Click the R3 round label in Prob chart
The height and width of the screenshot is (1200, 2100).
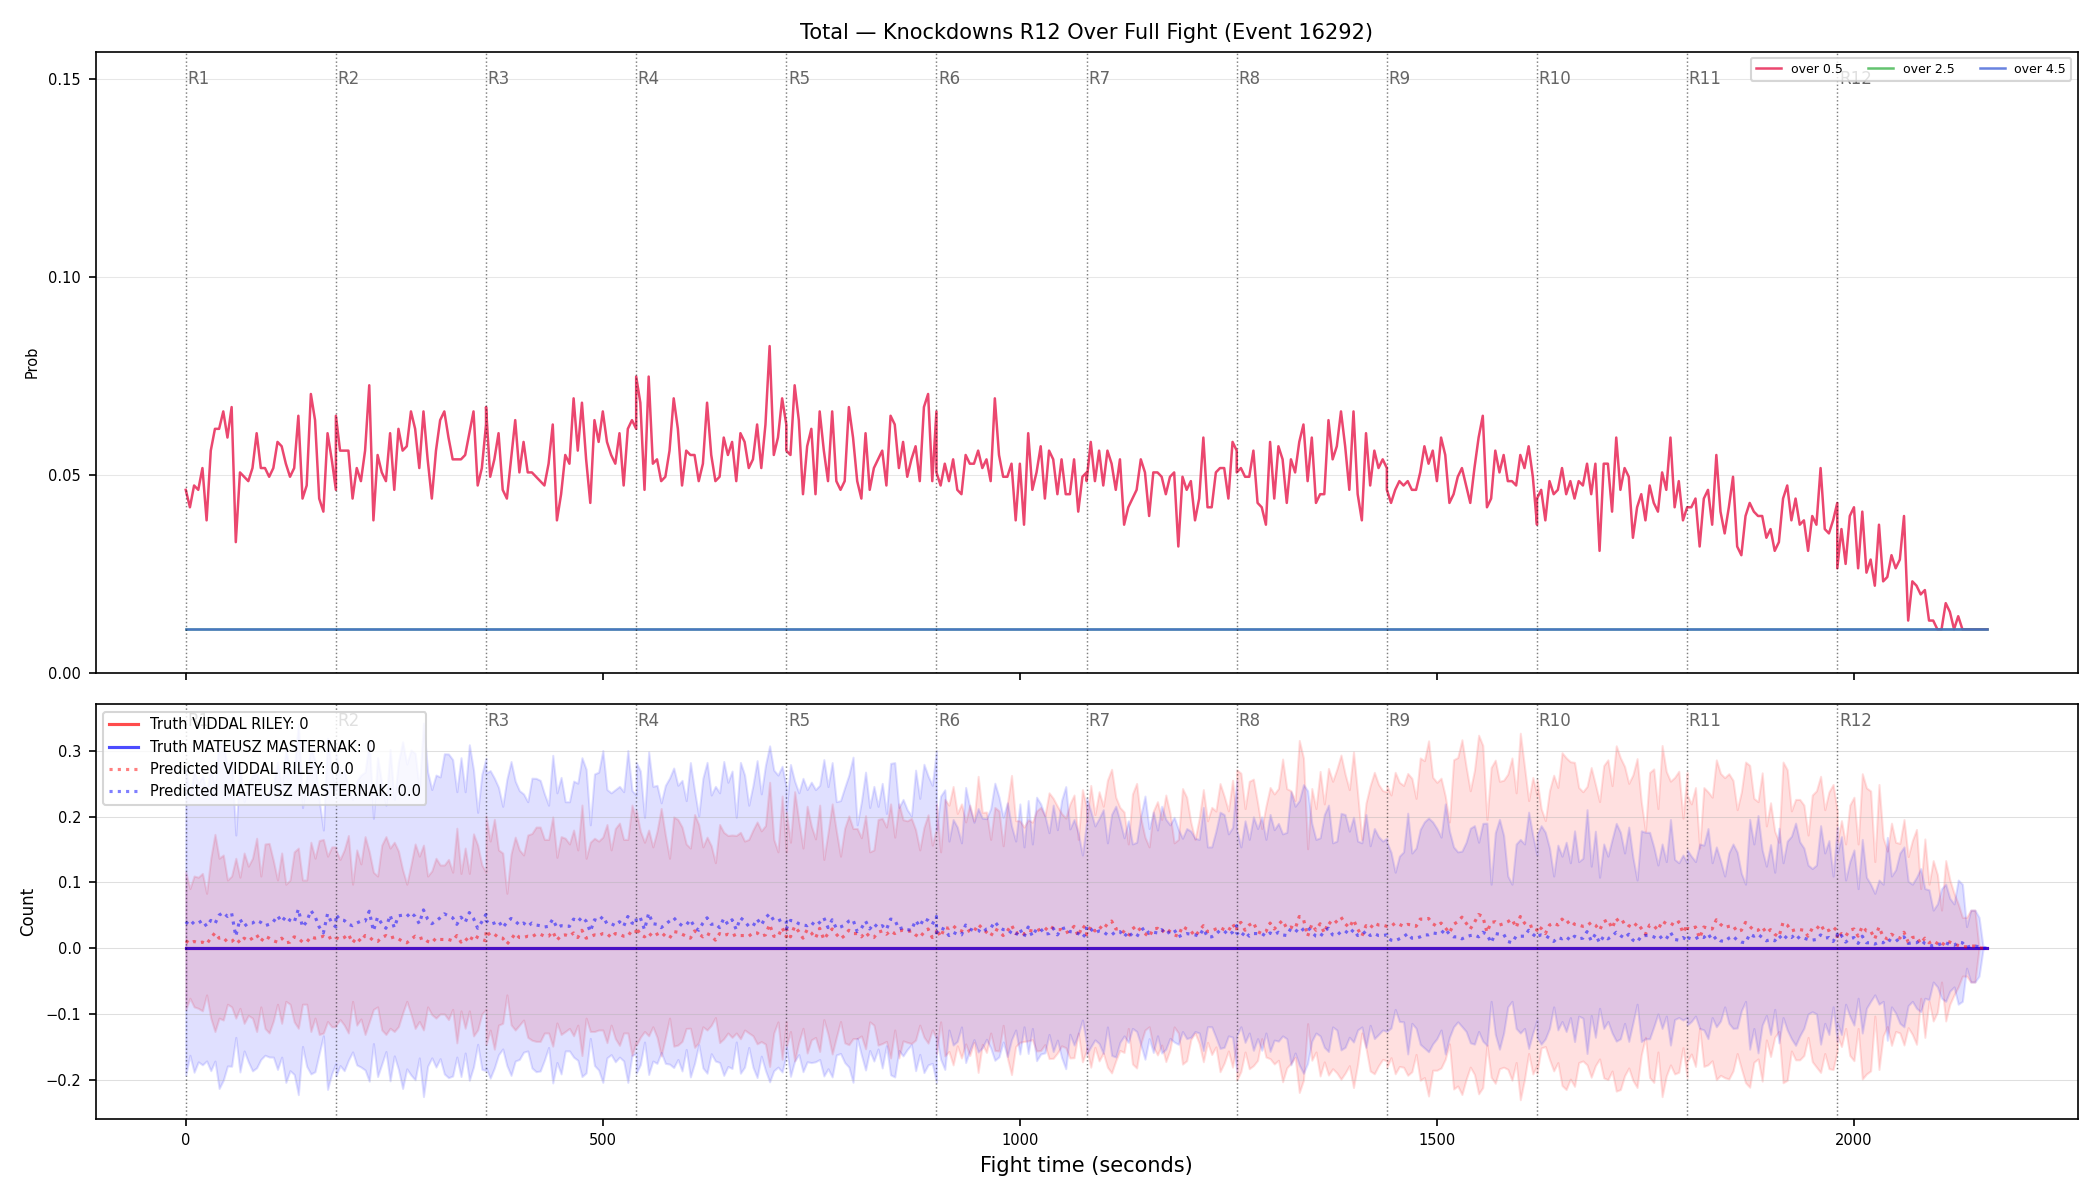tap(498, 78)
